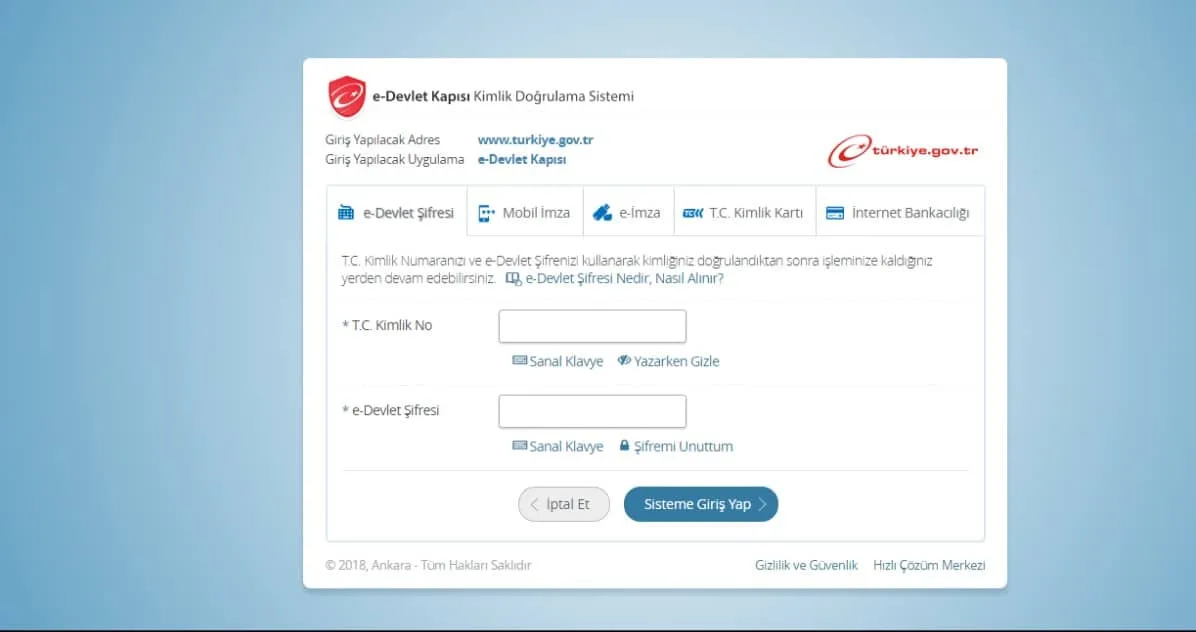Open the e-İmza login tab
1196x632 pixels.
(629, 213)
